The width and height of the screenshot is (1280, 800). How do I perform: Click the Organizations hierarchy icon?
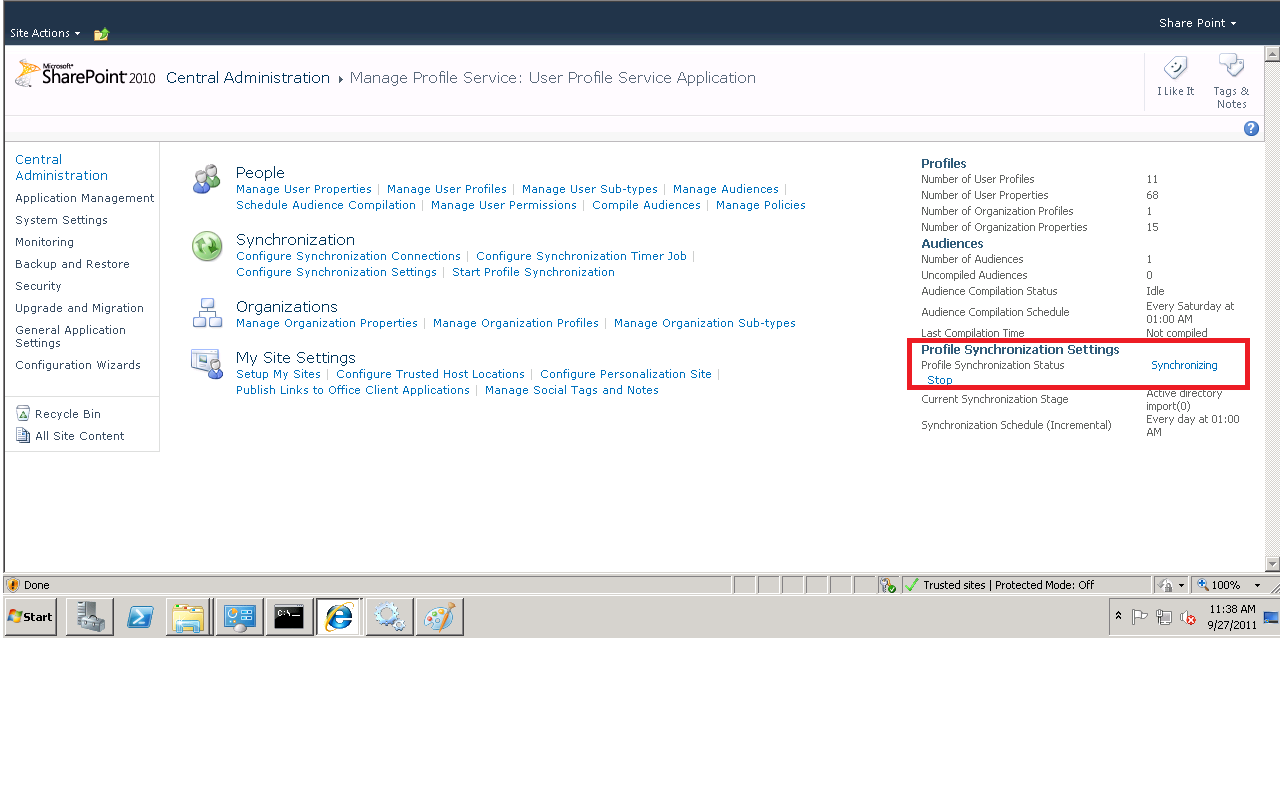[206, 314]
